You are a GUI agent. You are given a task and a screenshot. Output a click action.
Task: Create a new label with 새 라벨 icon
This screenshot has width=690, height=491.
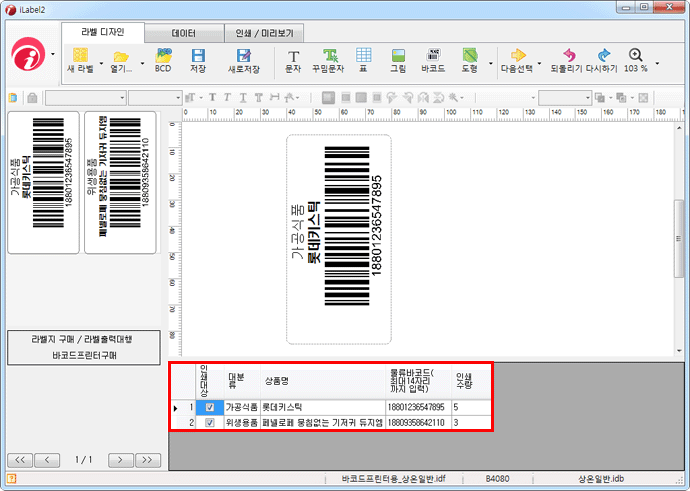click(81, 55)
